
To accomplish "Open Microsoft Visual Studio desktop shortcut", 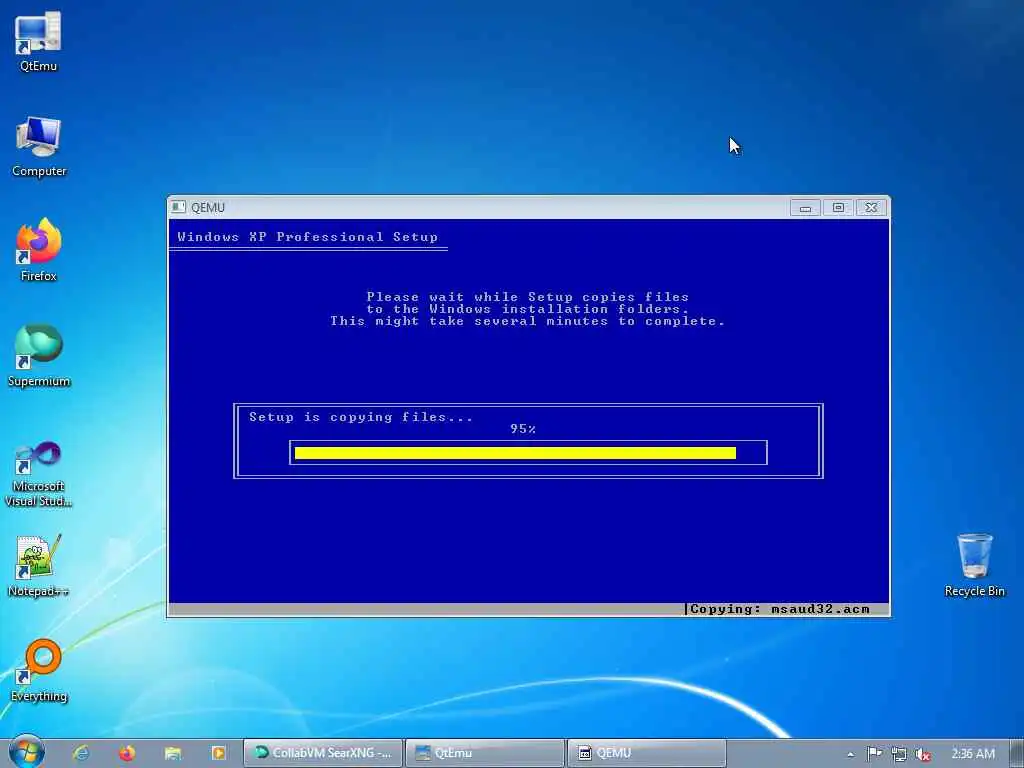I will click(39, 474).
